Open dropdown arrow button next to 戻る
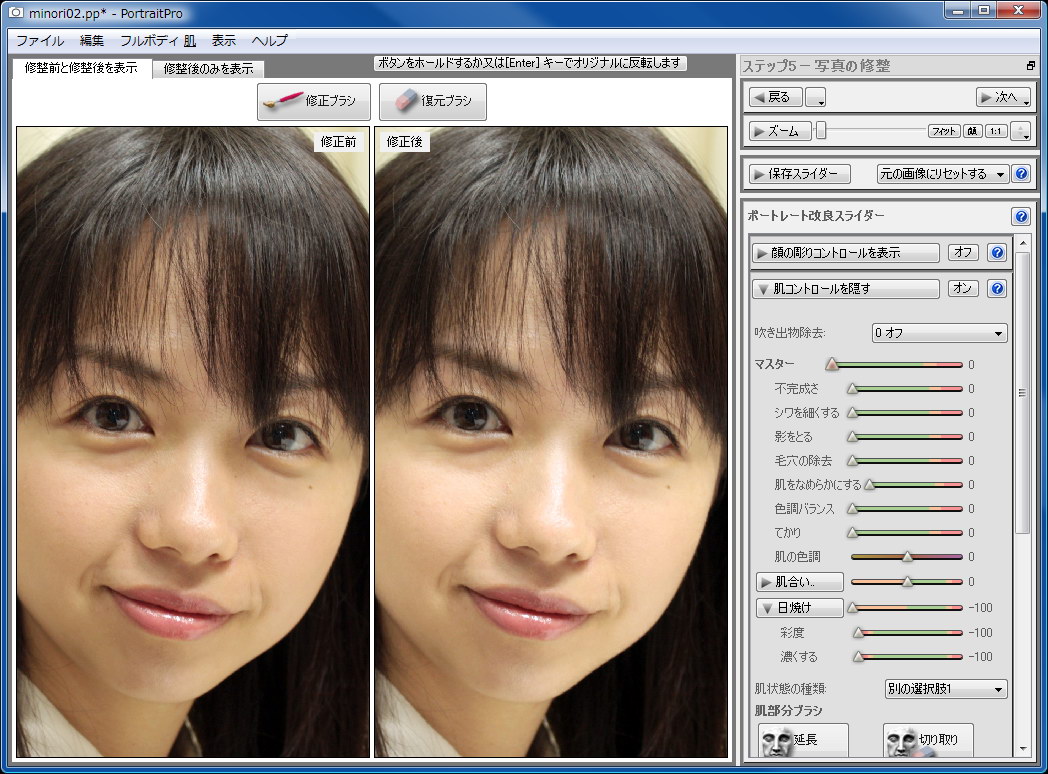 (x=815, y=98)
